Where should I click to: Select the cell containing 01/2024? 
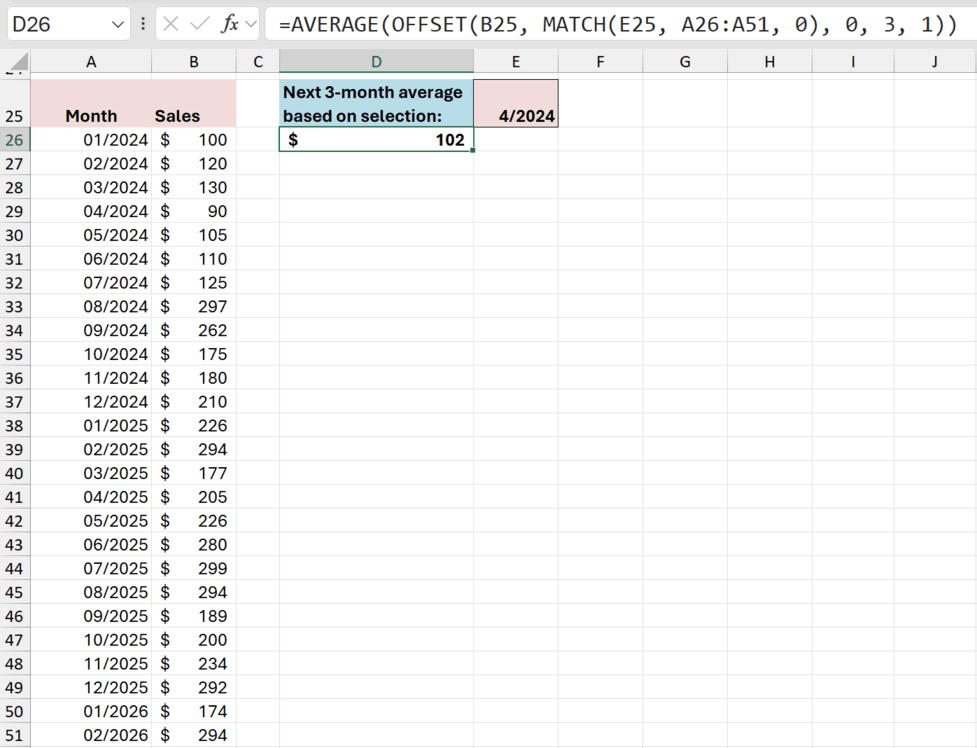point(91,140)
